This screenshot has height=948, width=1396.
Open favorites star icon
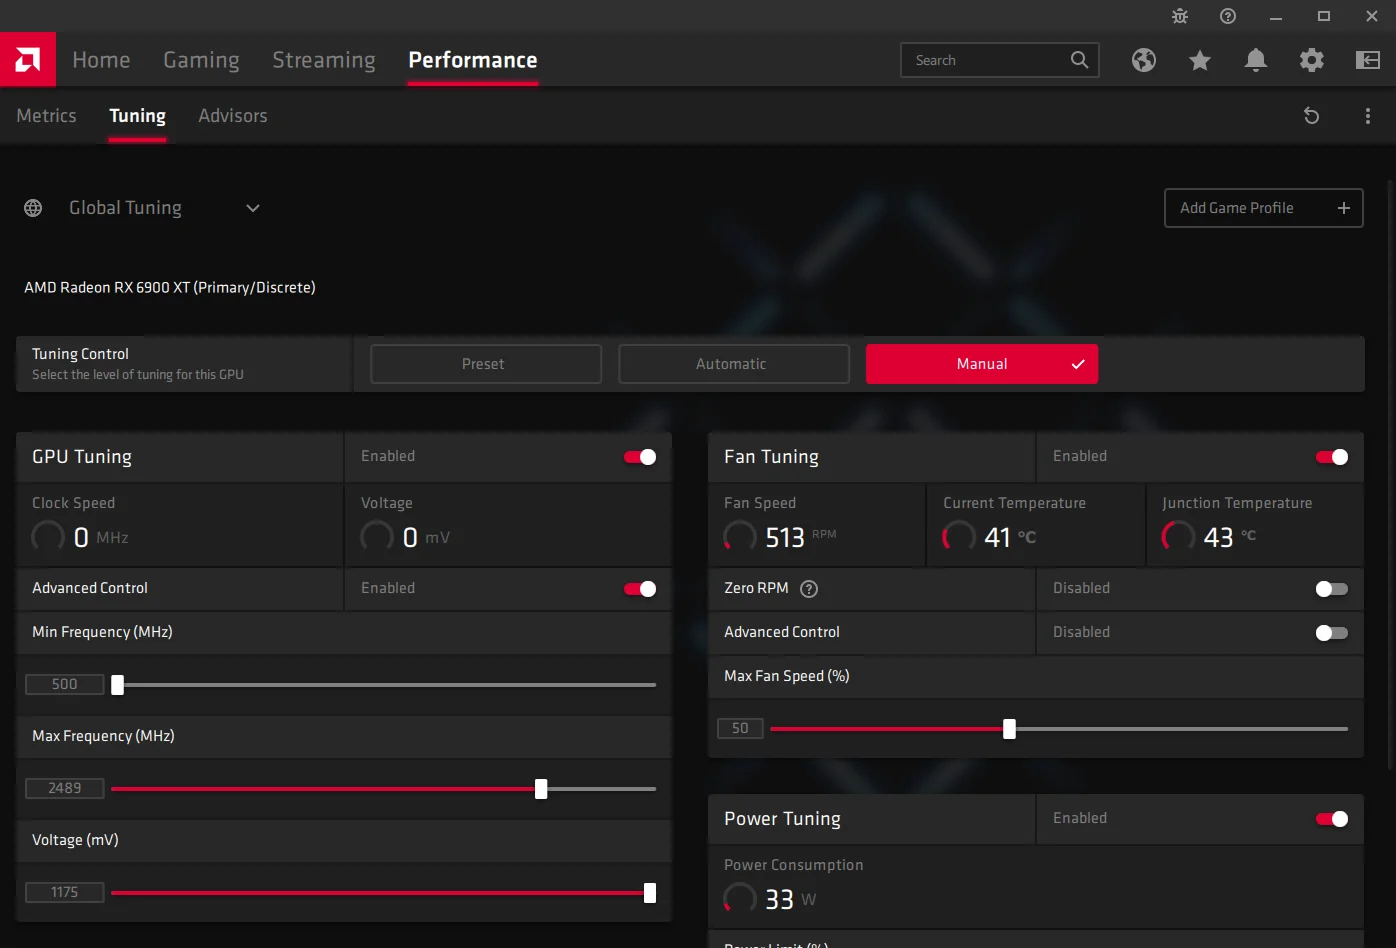(x=1200, y=60)
